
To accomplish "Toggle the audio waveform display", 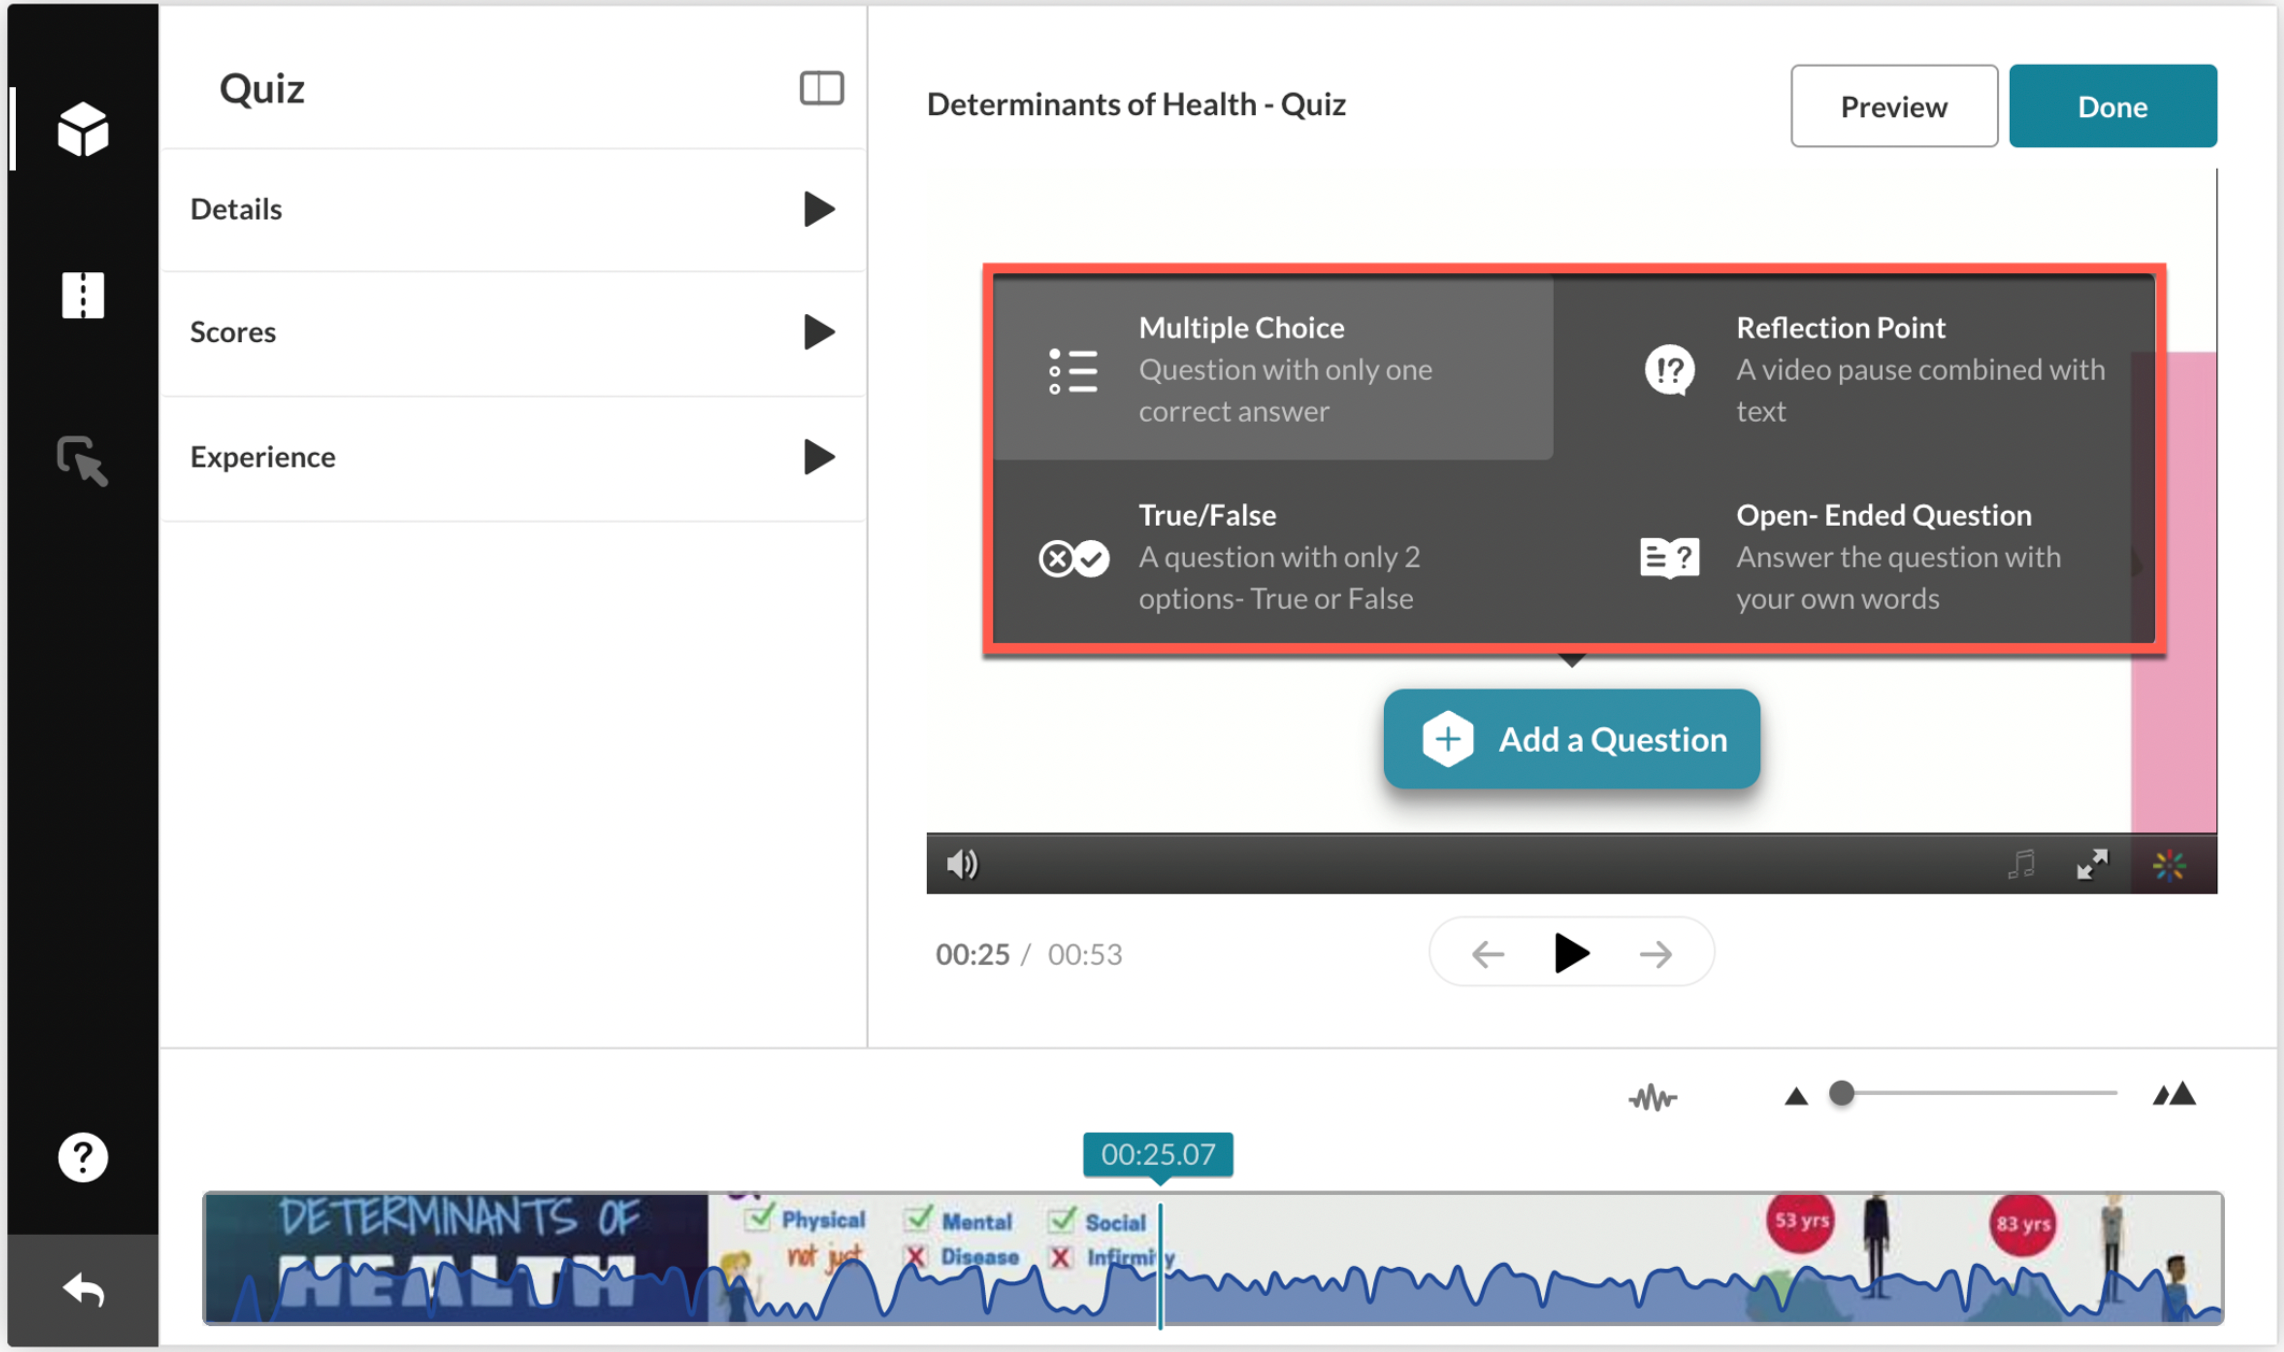I will (x=1652, y=1097).
